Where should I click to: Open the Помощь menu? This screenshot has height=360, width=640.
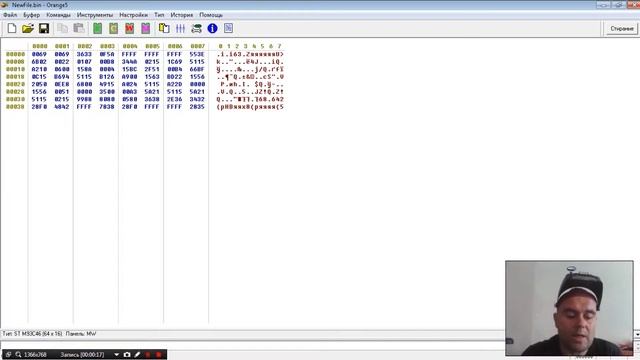pyautogui.click(x=211, y=15)
